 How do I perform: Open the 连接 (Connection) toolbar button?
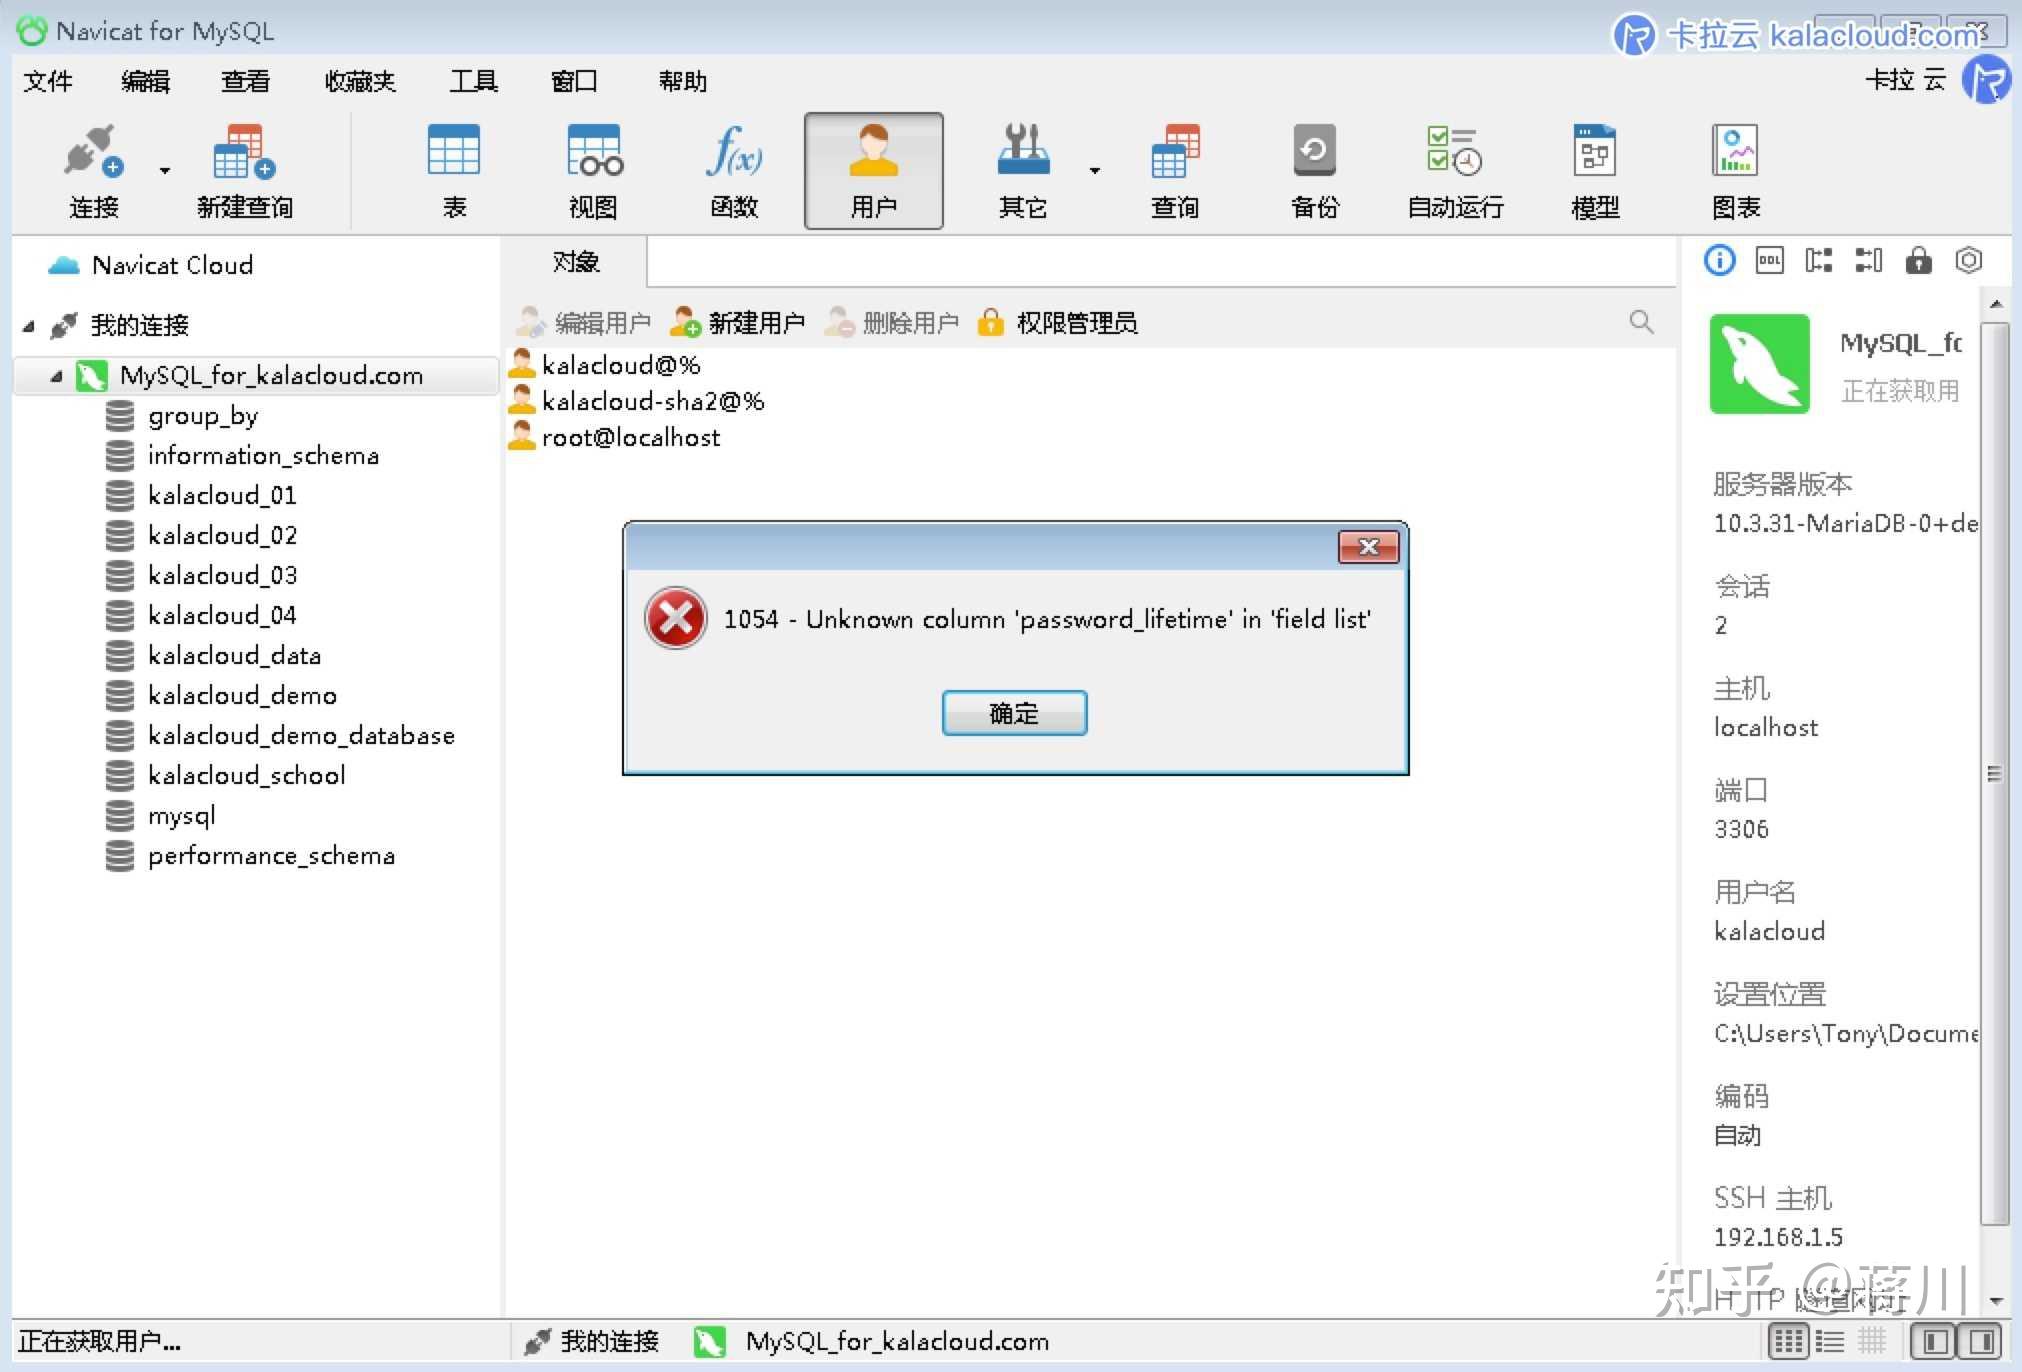click(x=94, y=170)
